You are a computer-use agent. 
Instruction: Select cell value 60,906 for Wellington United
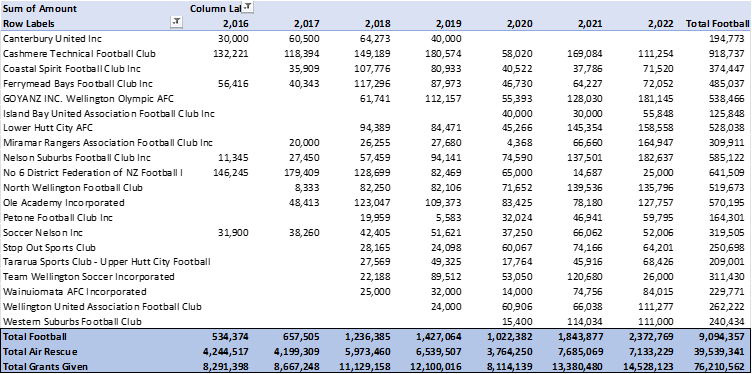pos(518,306)
